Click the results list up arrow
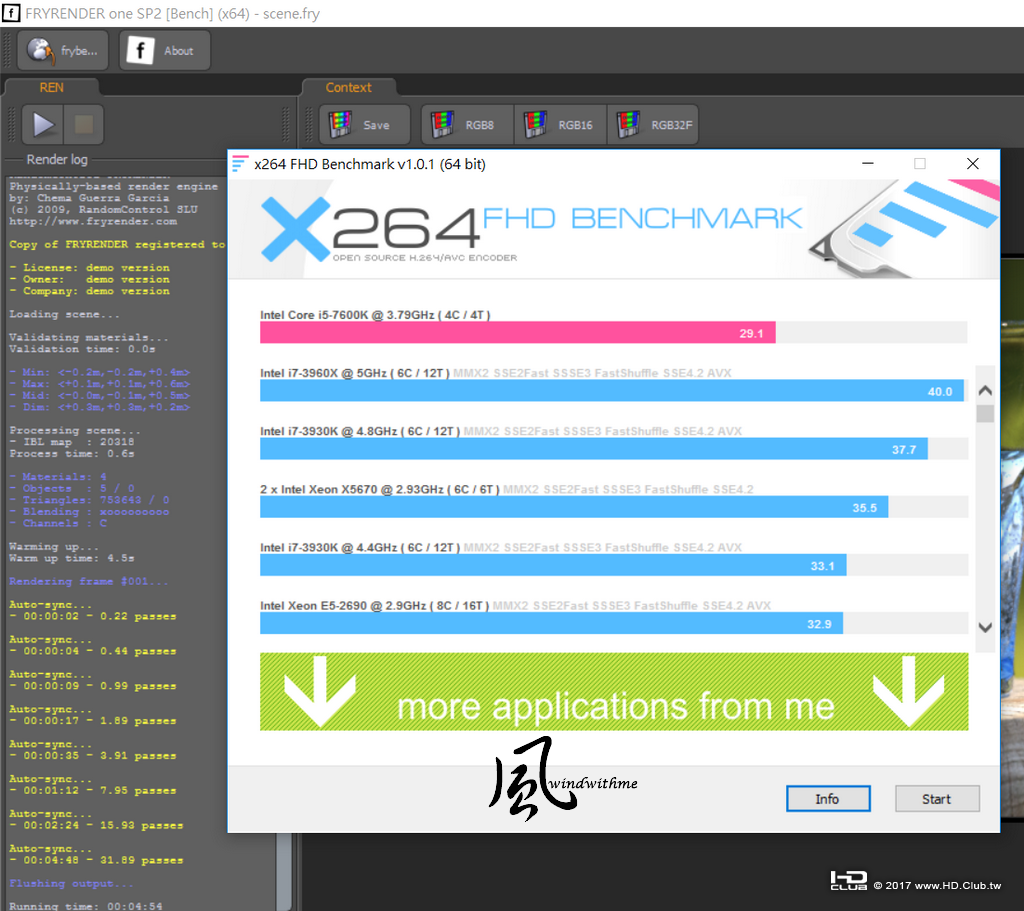This screenshot has width=1024, height=911. coord(985,391)
